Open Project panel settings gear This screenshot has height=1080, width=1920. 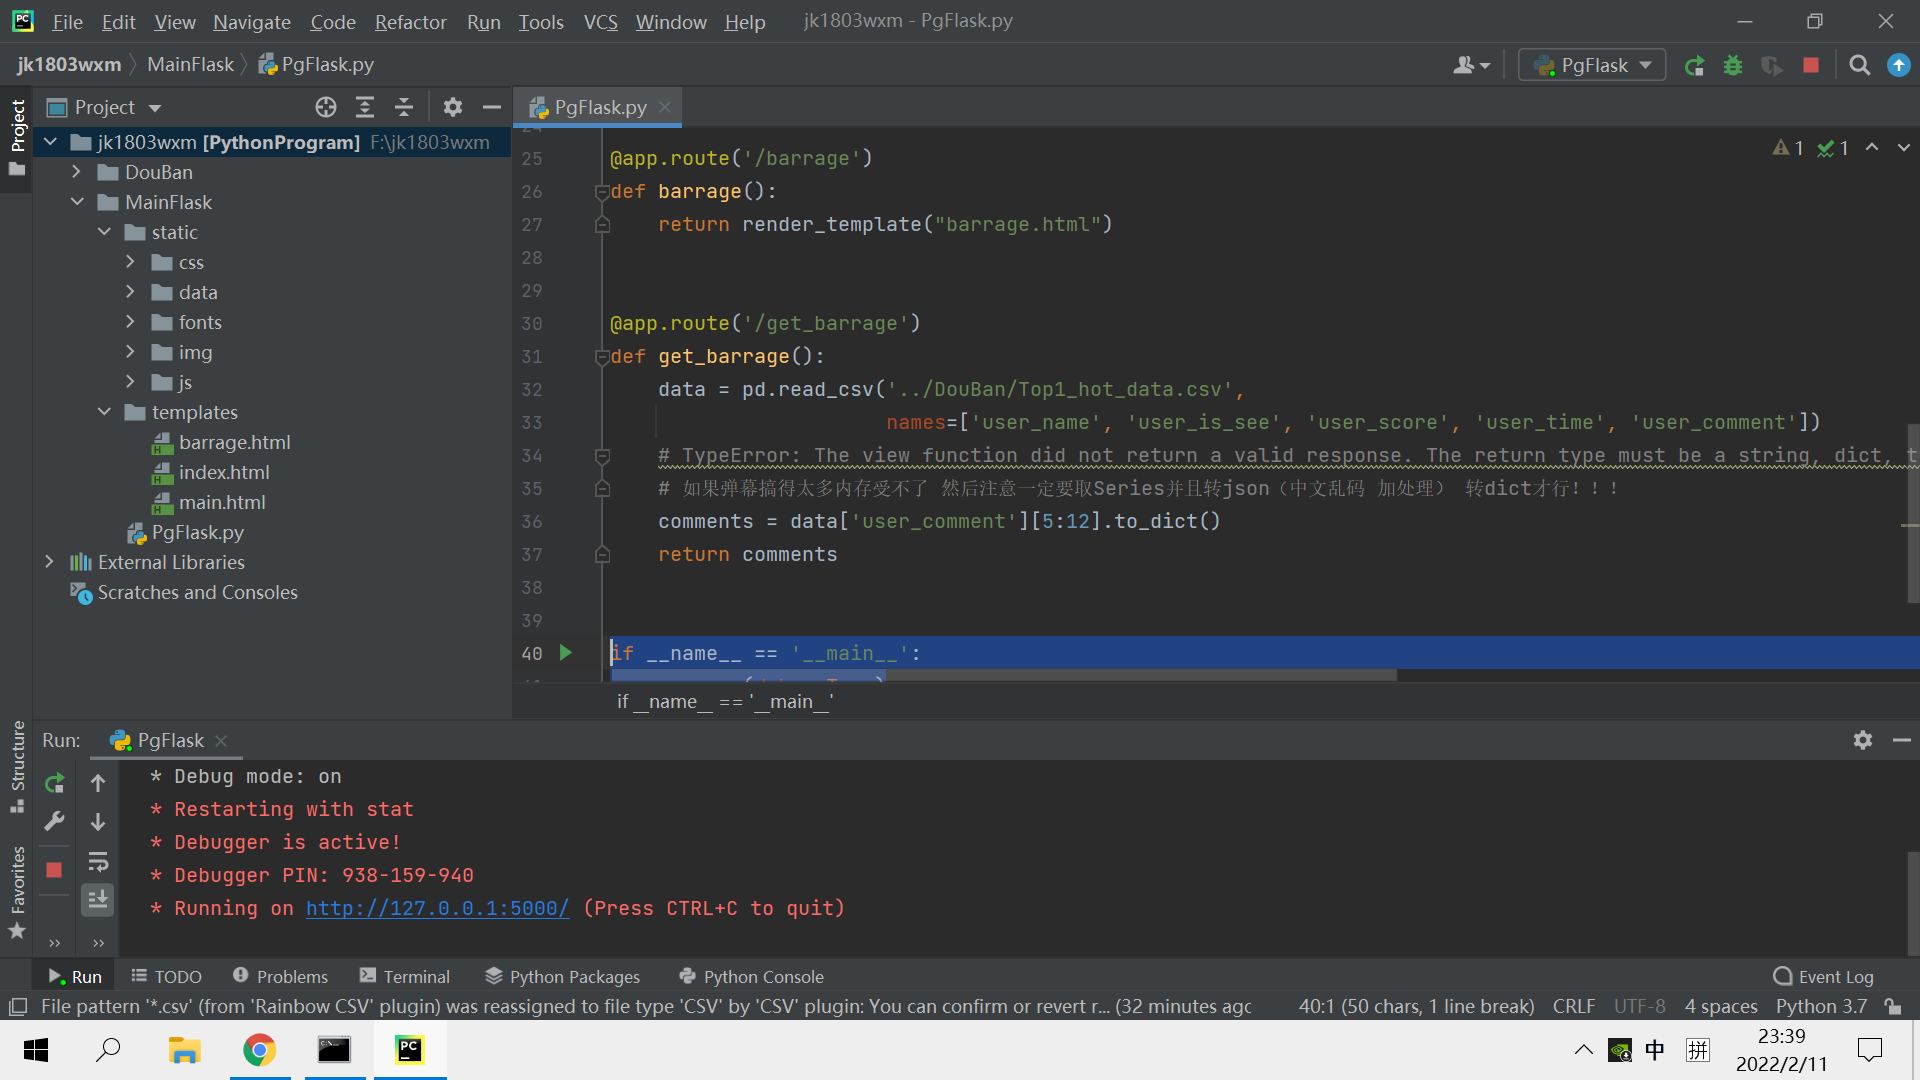click(453, 107)
